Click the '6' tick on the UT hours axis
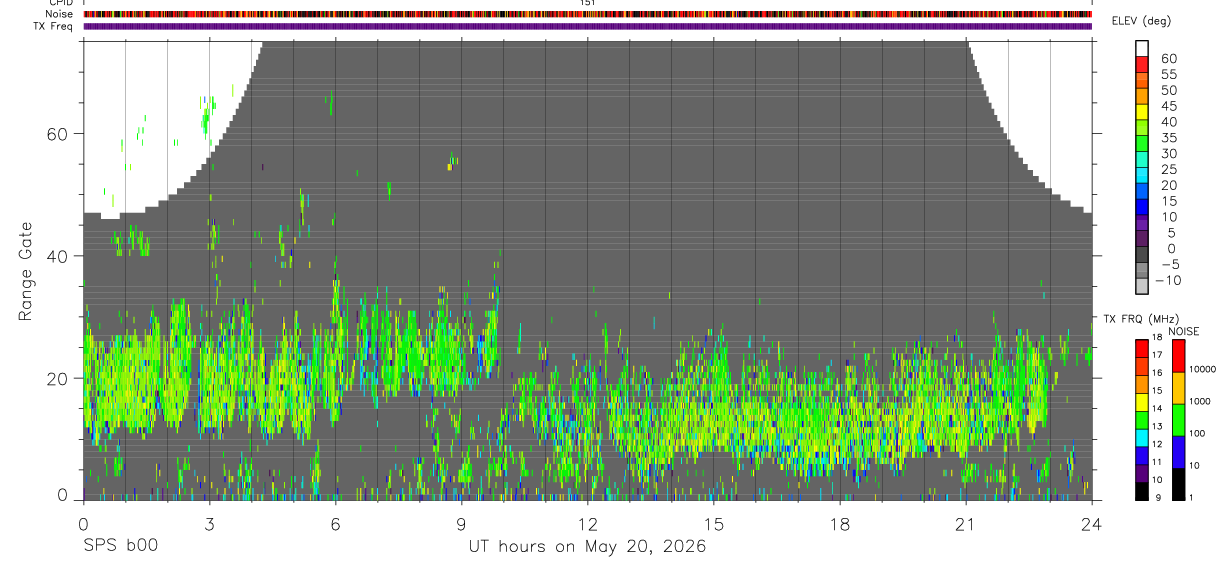 click(x=335, y=523)
